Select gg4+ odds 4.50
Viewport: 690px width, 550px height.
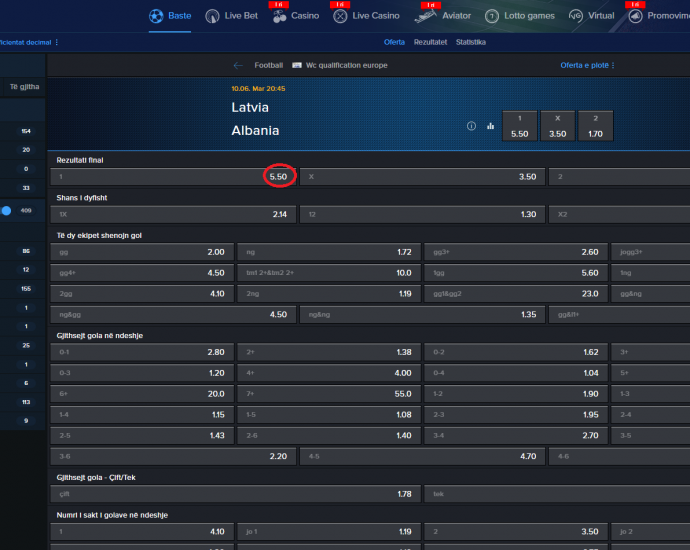click(x=142, y=273)
